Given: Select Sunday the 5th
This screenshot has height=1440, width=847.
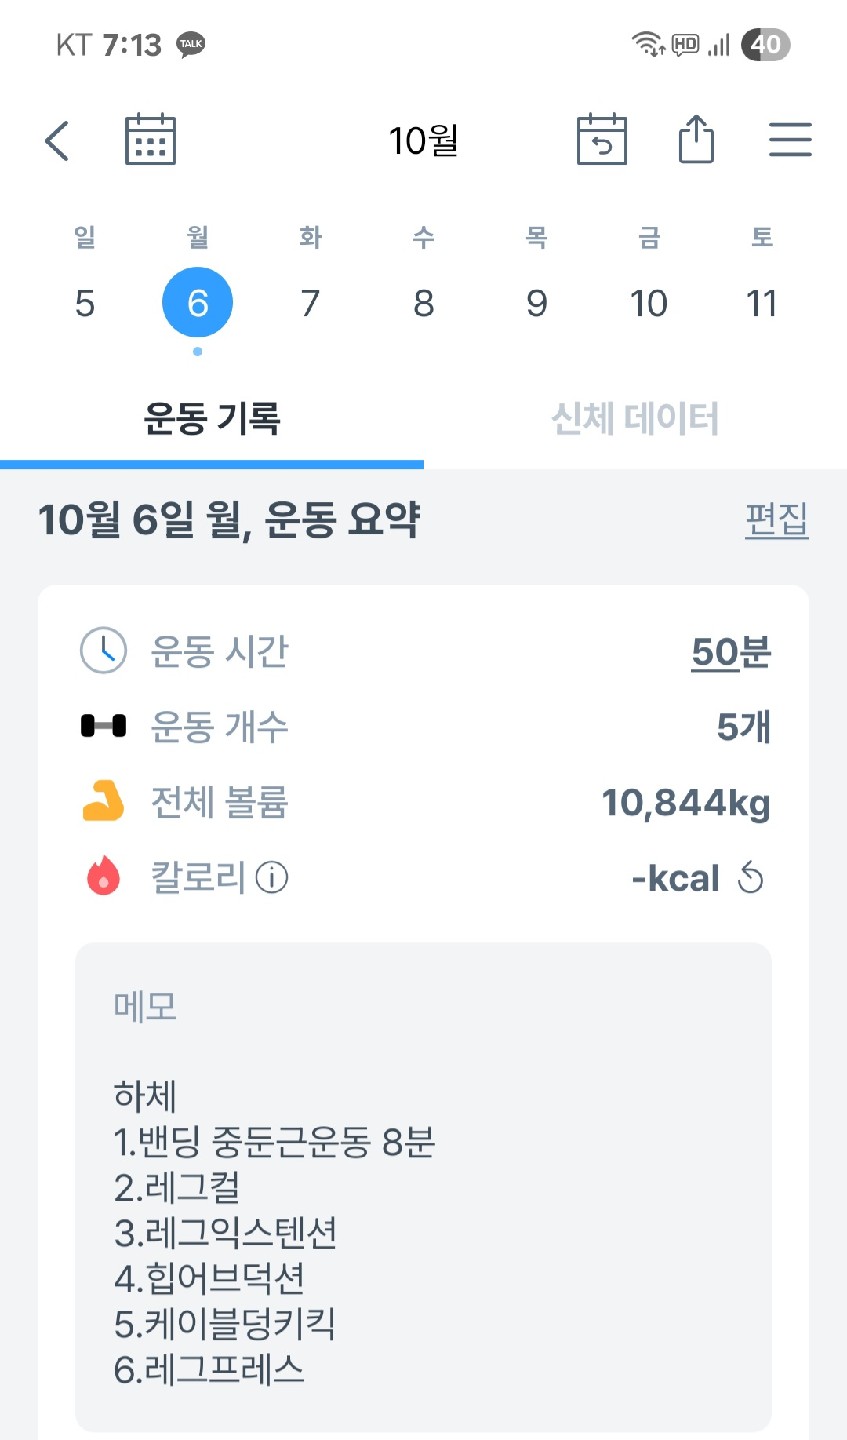Looking at the screenshot, I should 85,302.
